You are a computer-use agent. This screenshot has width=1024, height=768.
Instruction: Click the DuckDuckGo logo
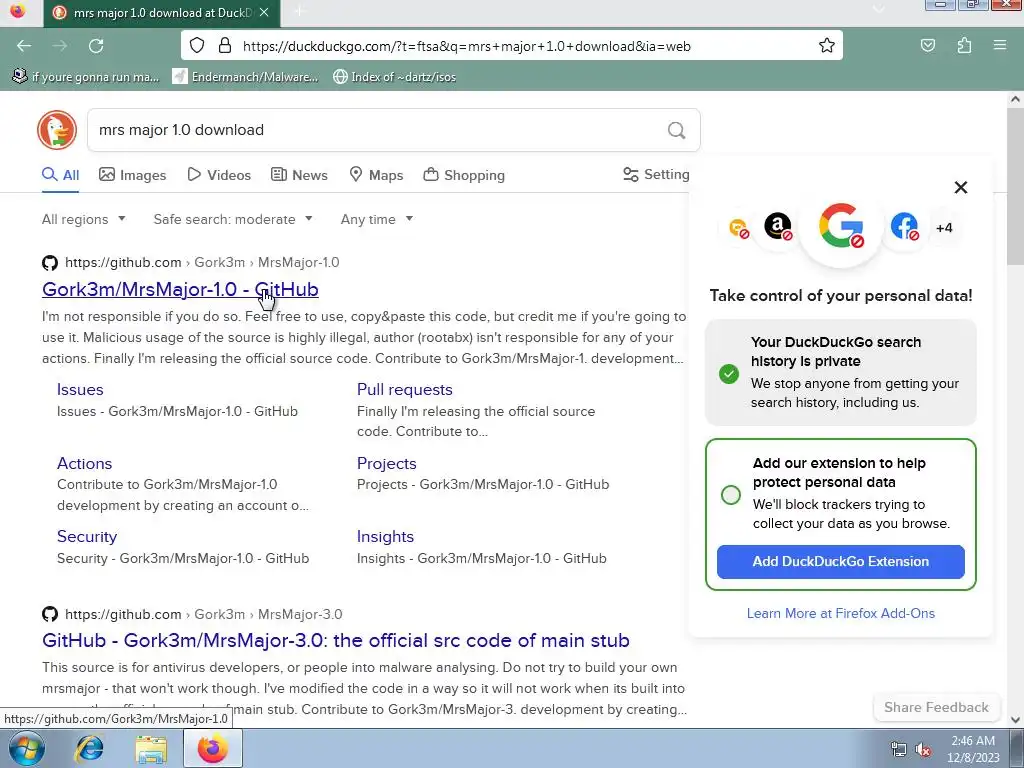[57, 130]
